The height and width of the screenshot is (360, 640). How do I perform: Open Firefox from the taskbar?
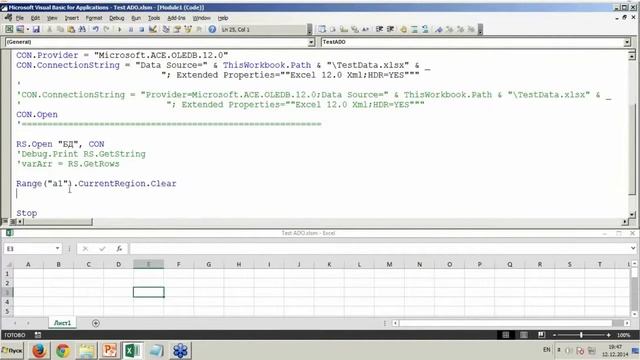tap(39, 351)
